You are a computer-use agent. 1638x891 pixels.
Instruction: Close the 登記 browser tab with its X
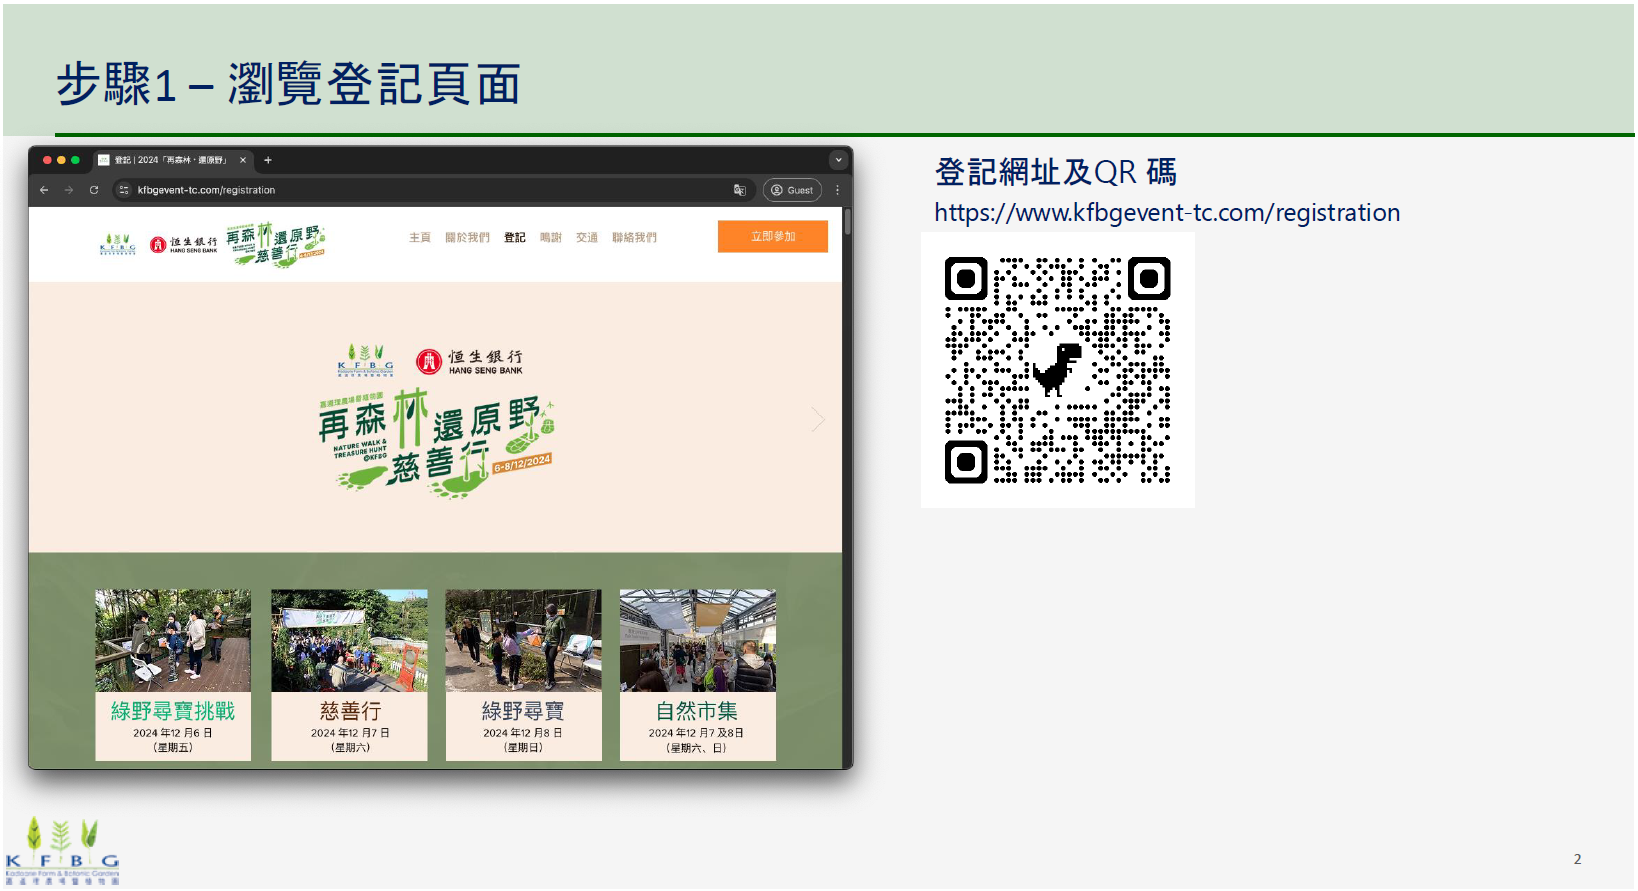click(x=242, y=160)
